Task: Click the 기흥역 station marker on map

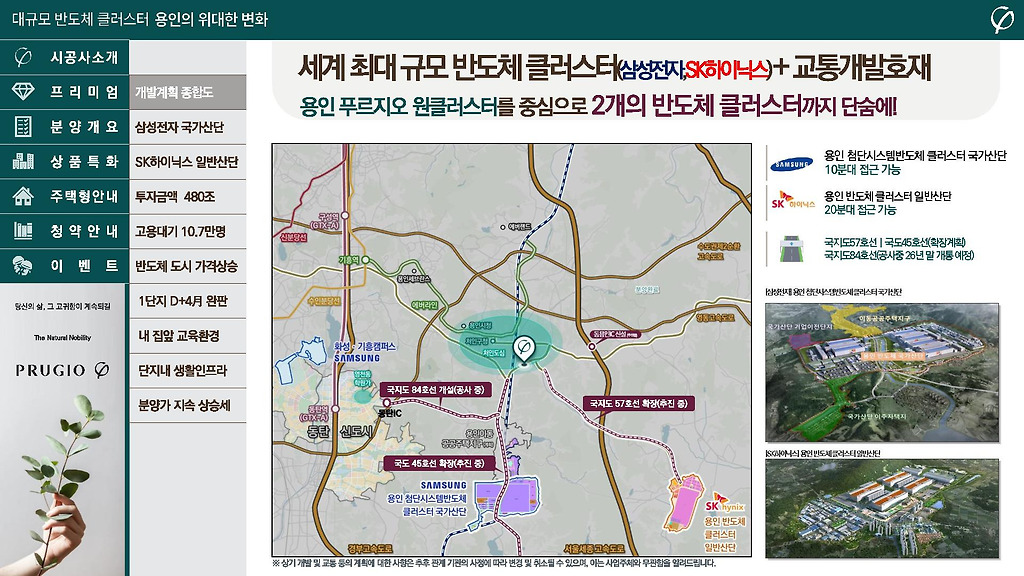Action: [x=366, y=260]
